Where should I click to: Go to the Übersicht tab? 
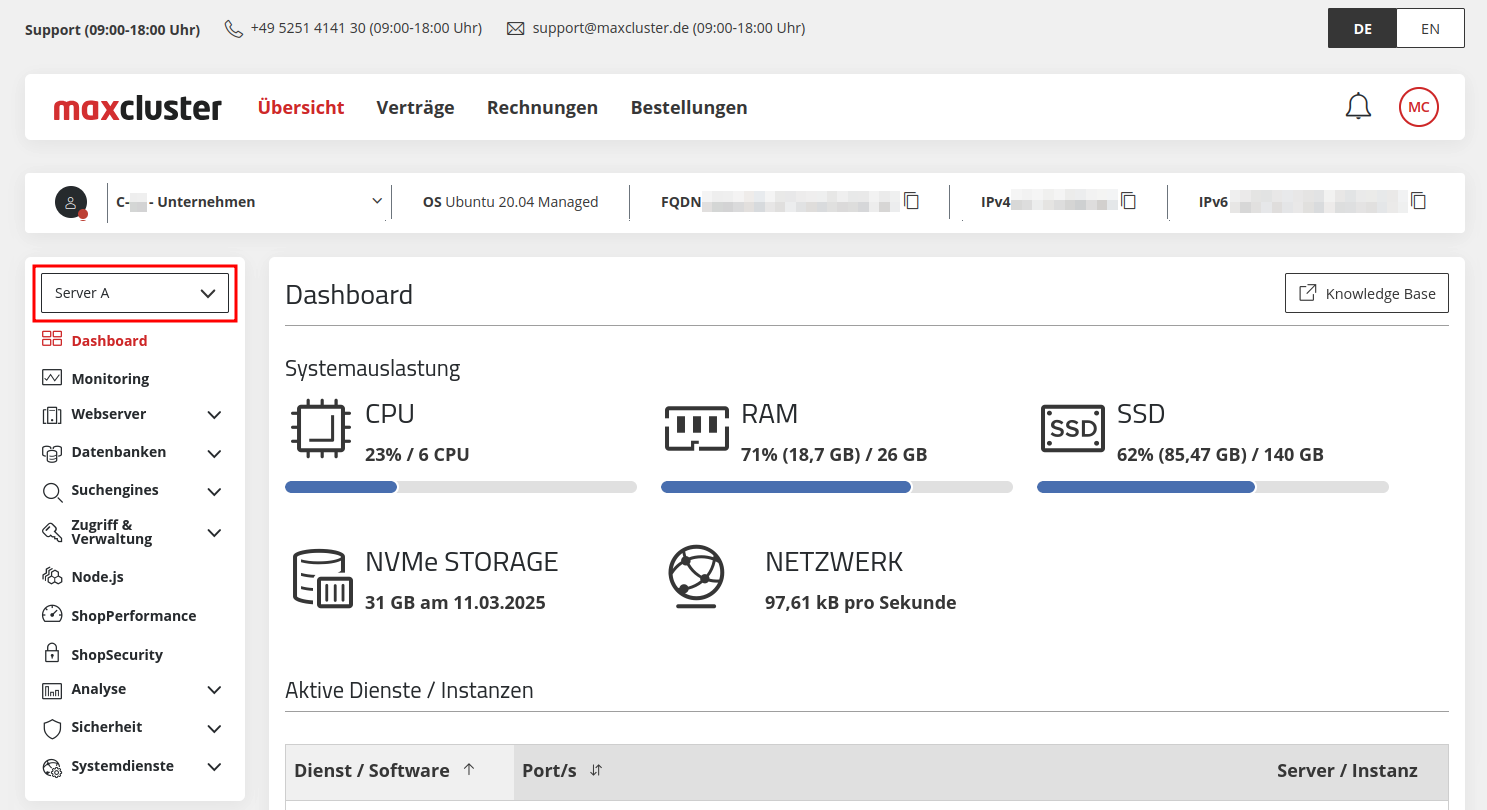coord(301,107)
